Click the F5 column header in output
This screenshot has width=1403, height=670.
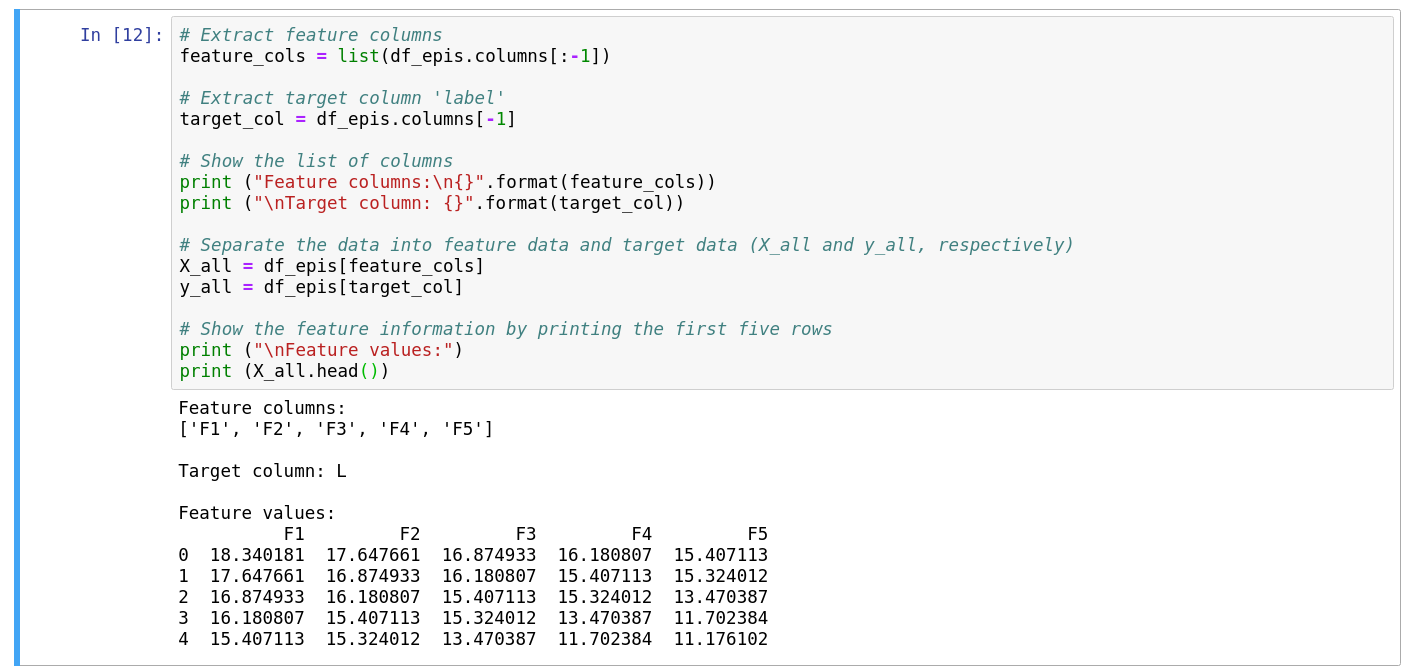pos(757,534)
